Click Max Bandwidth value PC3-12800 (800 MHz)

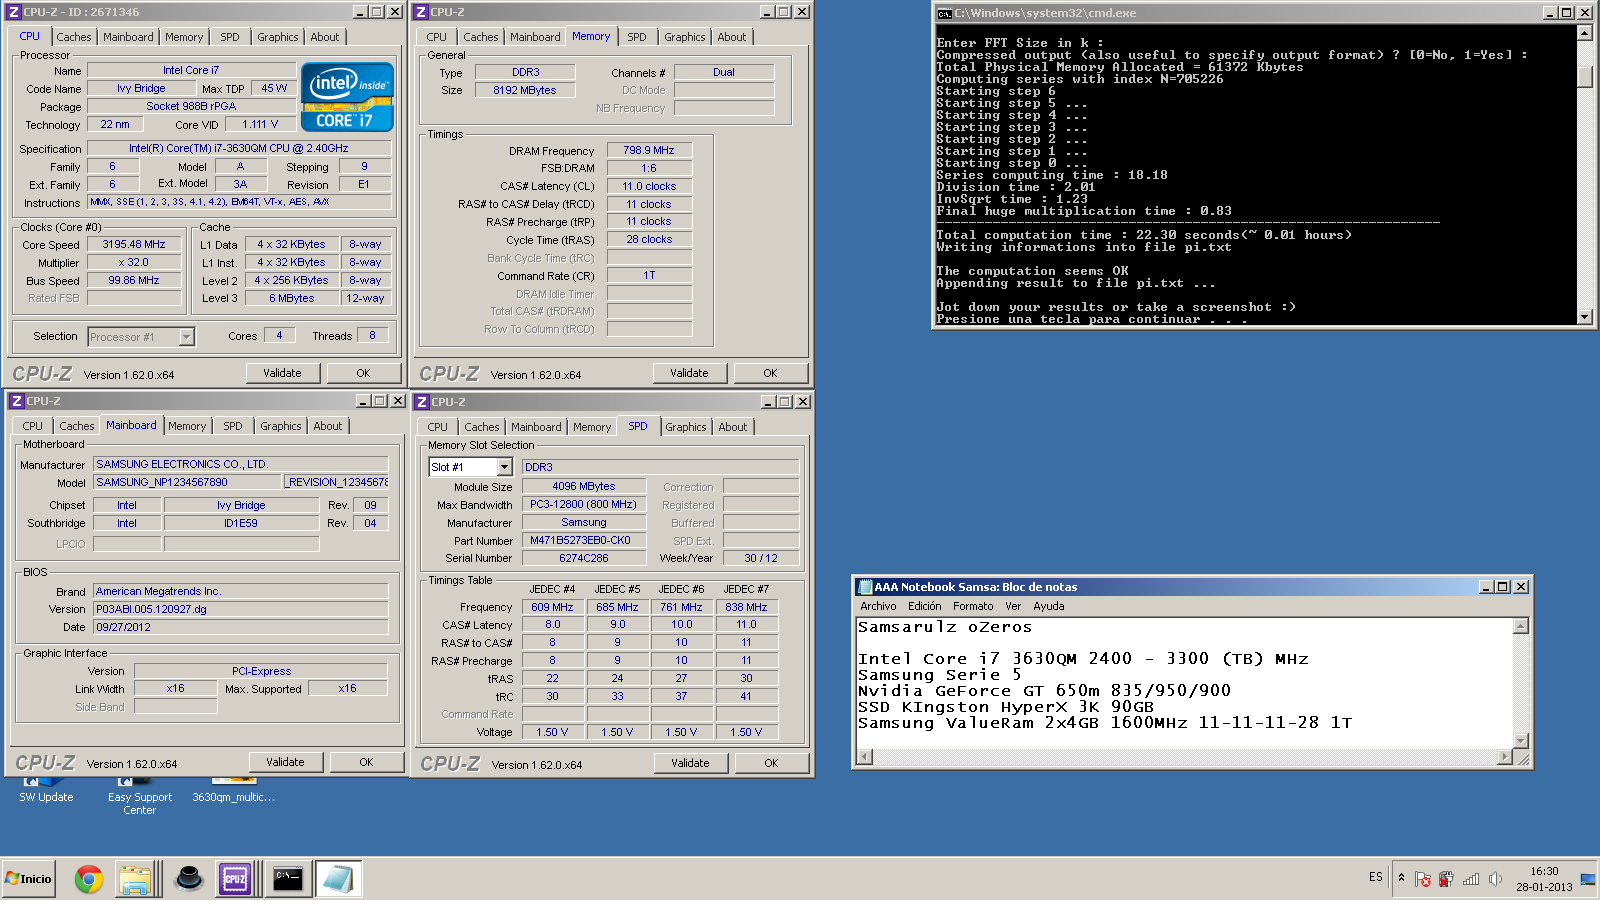584,504
